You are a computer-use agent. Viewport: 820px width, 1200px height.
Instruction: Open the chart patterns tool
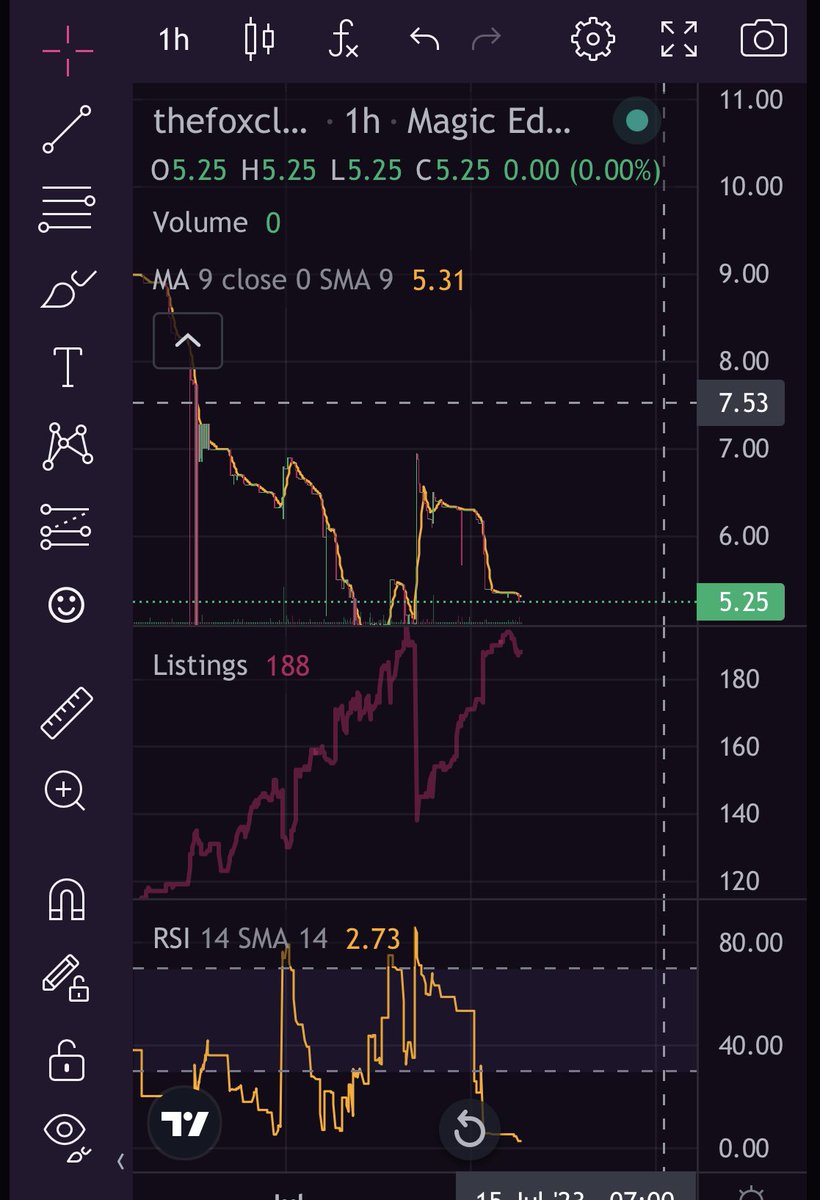[x=67, y=446]
